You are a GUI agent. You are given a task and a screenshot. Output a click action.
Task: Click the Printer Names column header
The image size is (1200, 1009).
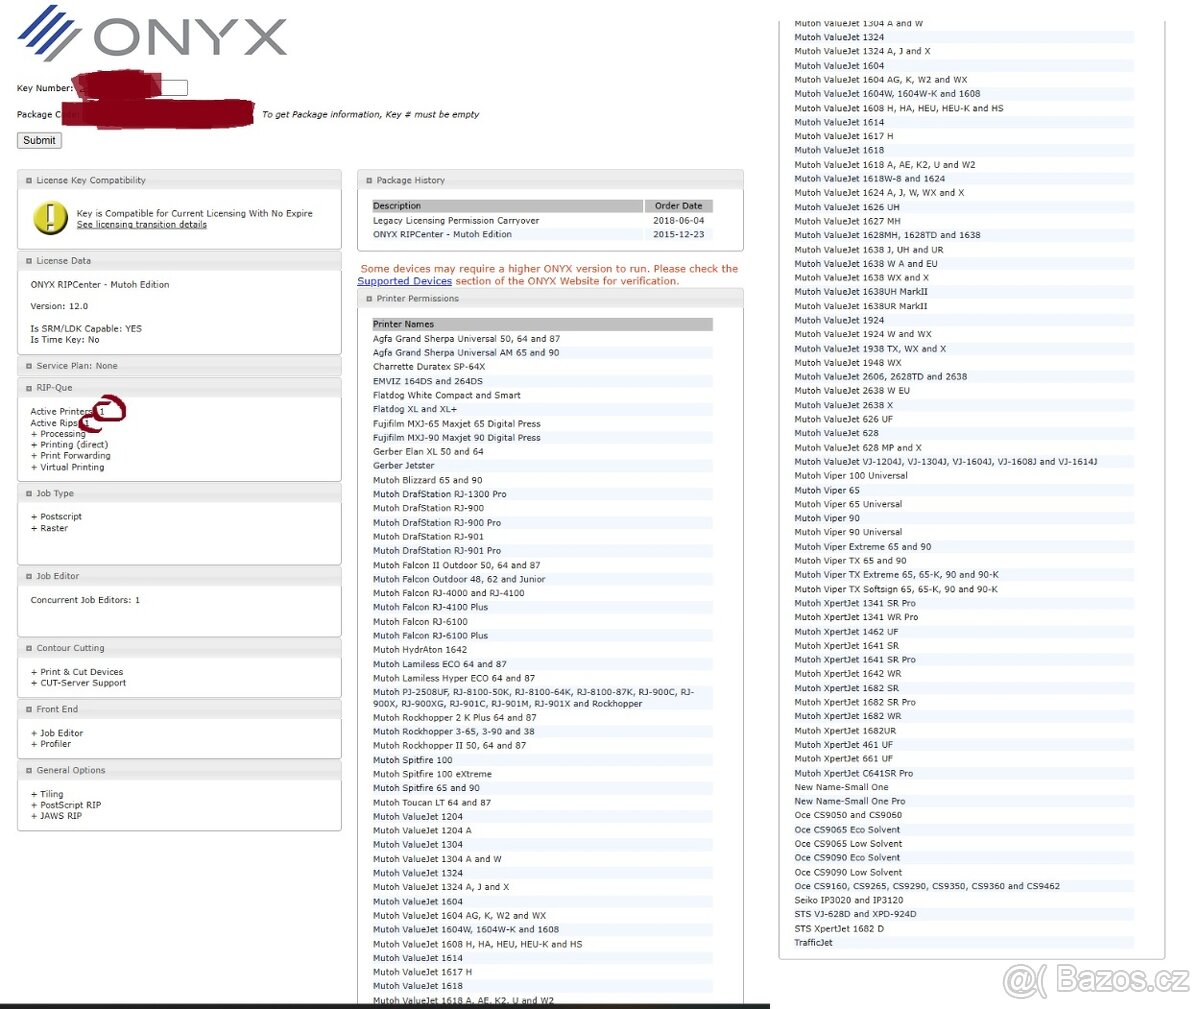coord(542,324)
